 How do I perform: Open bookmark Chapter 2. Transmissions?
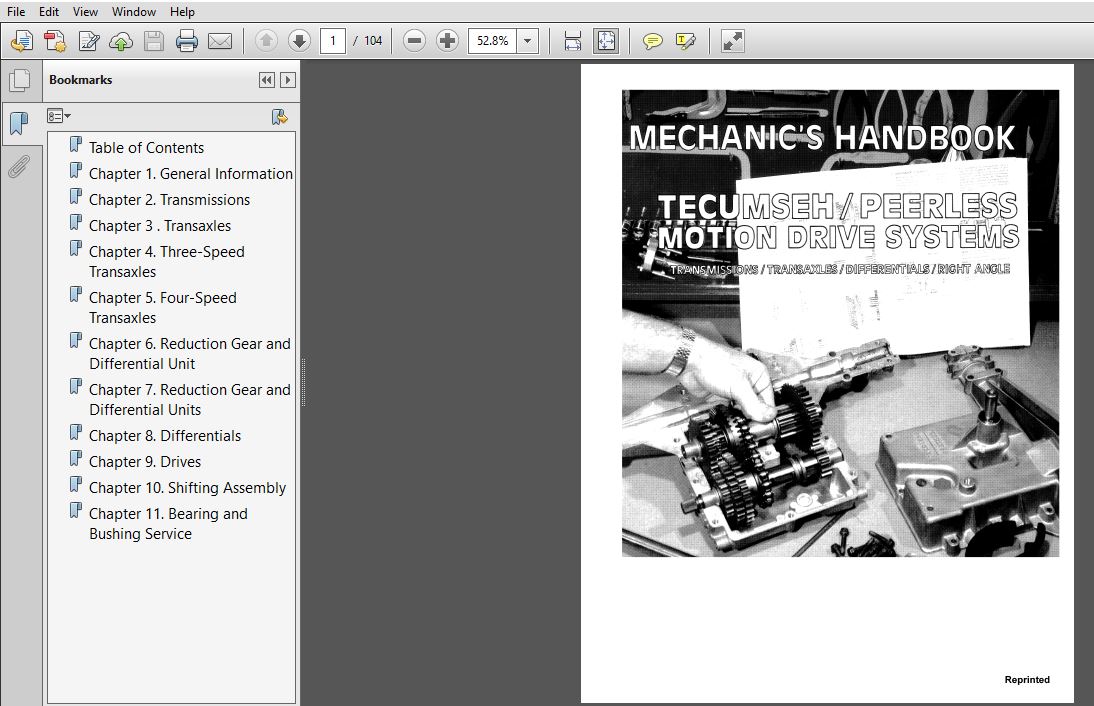(x=169, y=200)
